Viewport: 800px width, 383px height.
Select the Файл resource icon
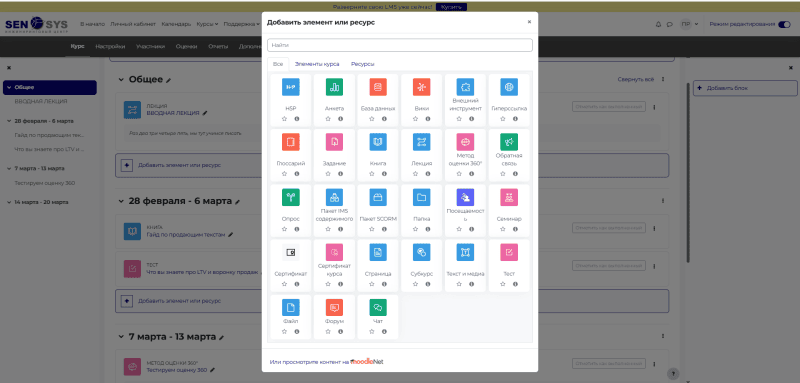tap(291, 308)
